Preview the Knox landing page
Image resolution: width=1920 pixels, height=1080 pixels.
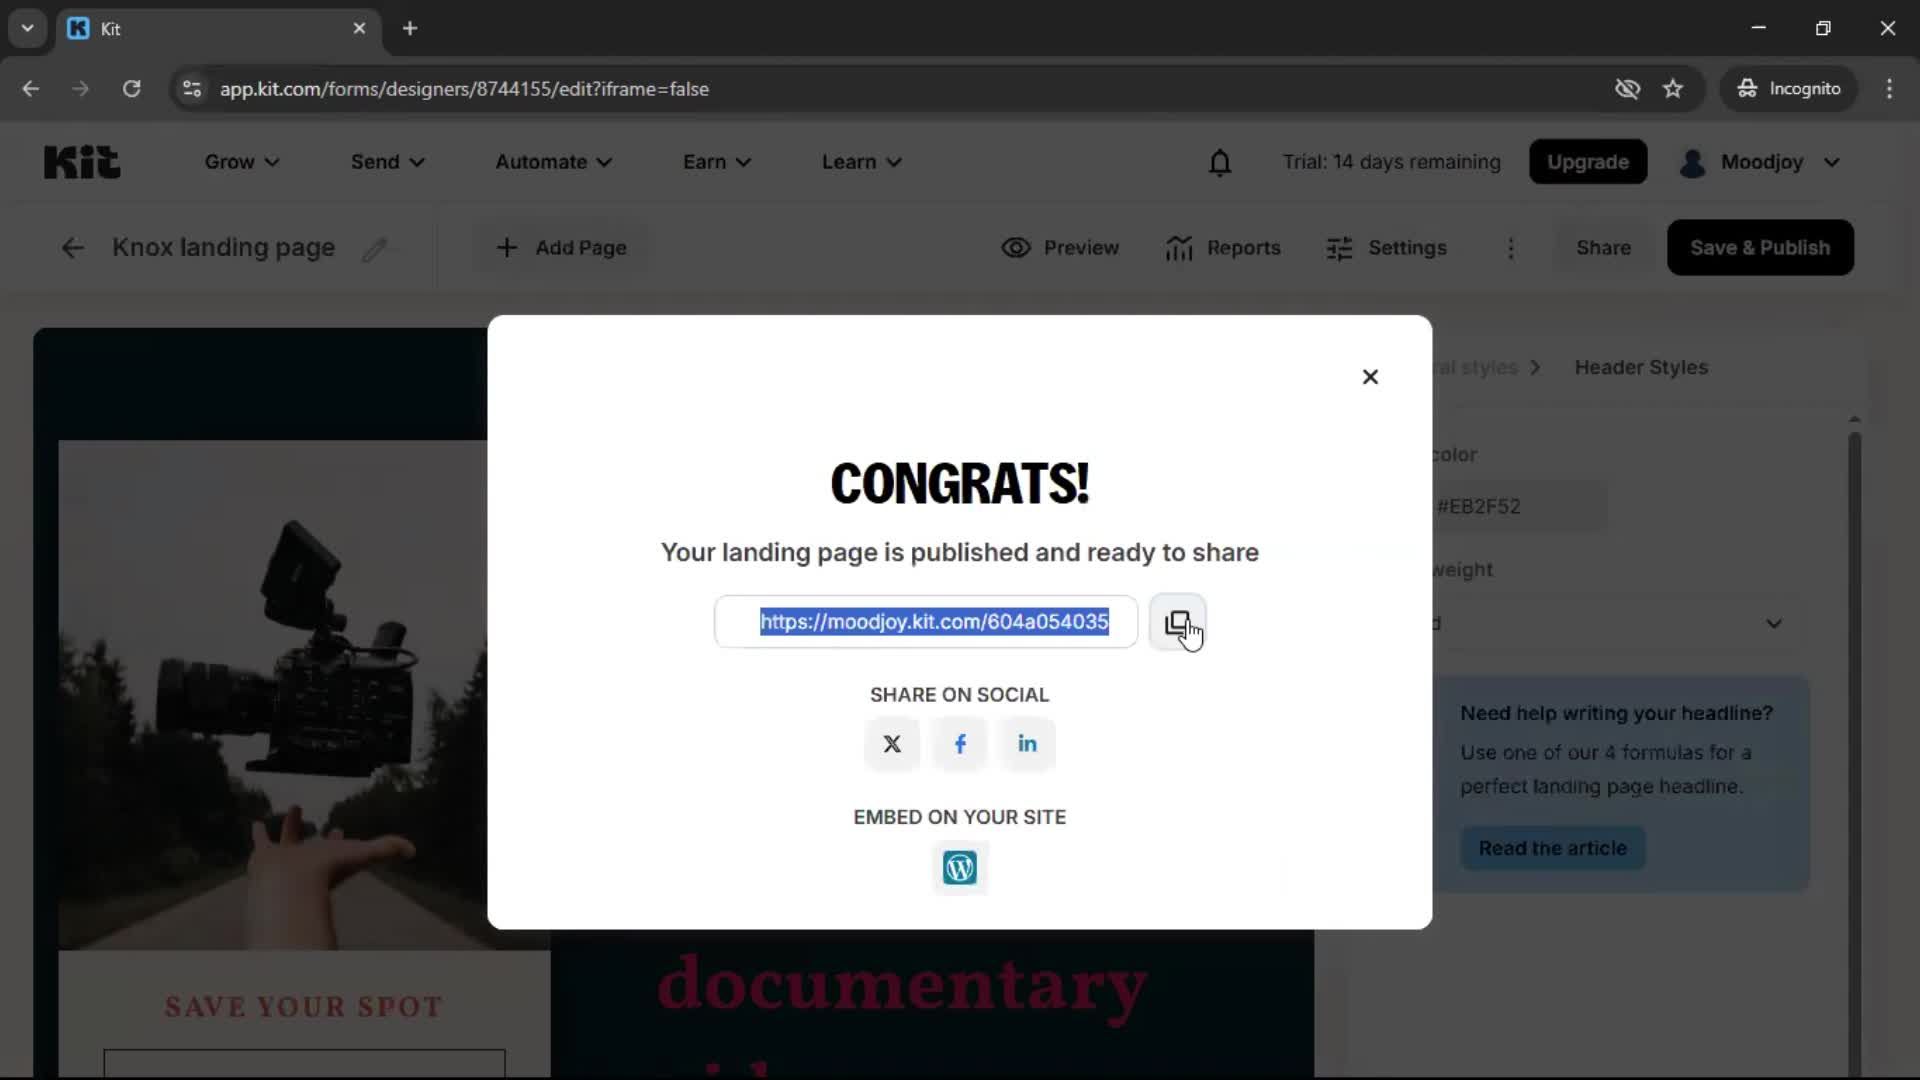pos(1060,247)
